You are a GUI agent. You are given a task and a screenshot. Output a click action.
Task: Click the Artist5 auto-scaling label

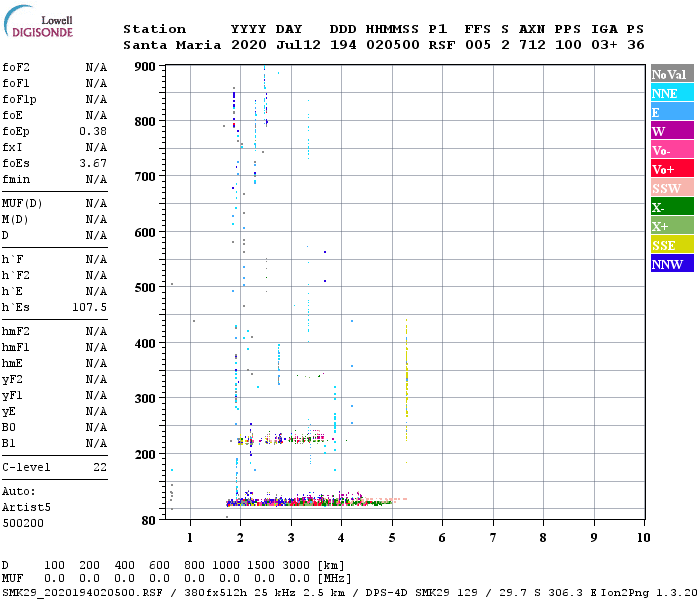pyautogui.click(x=26, y=508)
